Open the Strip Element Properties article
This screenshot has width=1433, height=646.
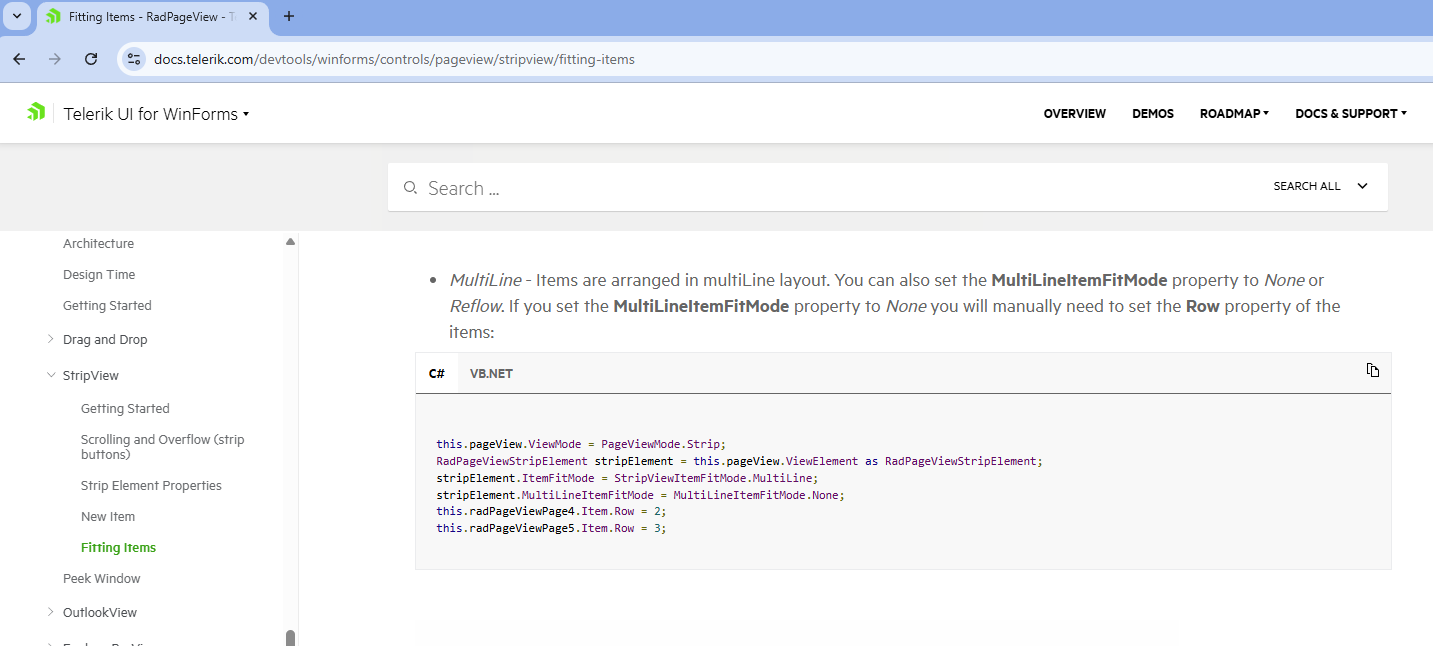click(151, 486)
